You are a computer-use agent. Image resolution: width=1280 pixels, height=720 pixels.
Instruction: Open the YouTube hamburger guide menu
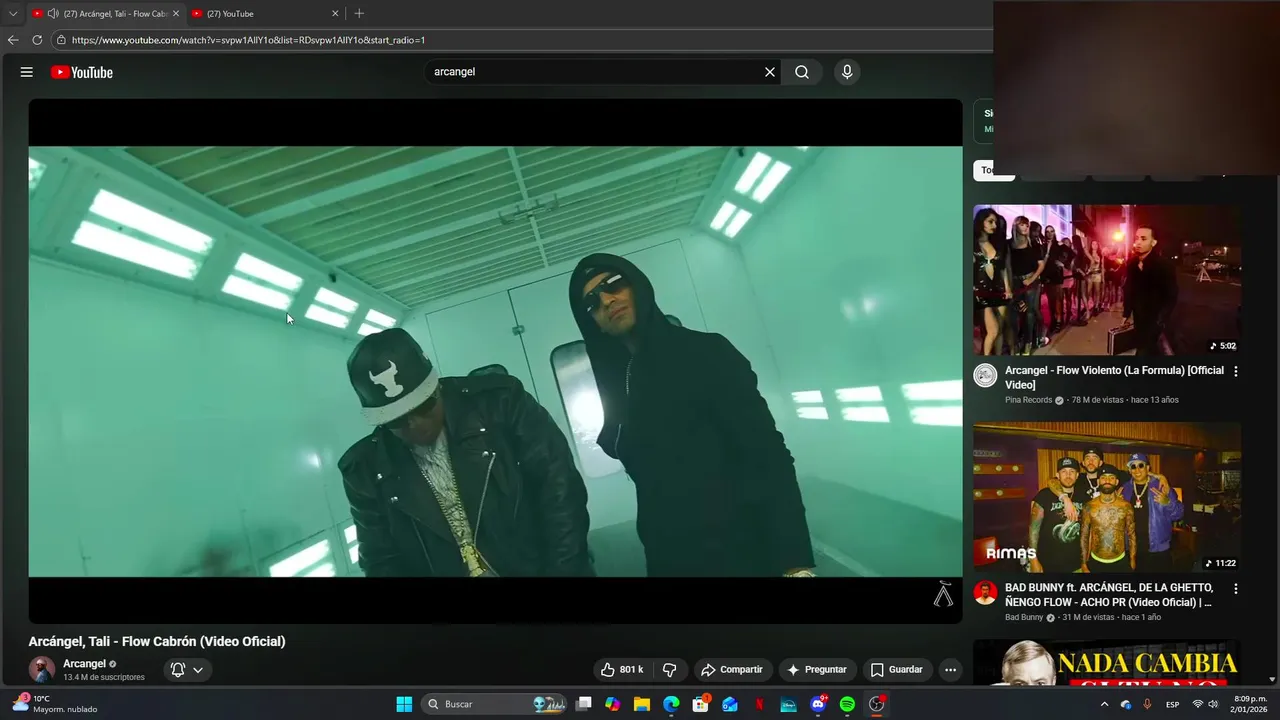(27, 72)
